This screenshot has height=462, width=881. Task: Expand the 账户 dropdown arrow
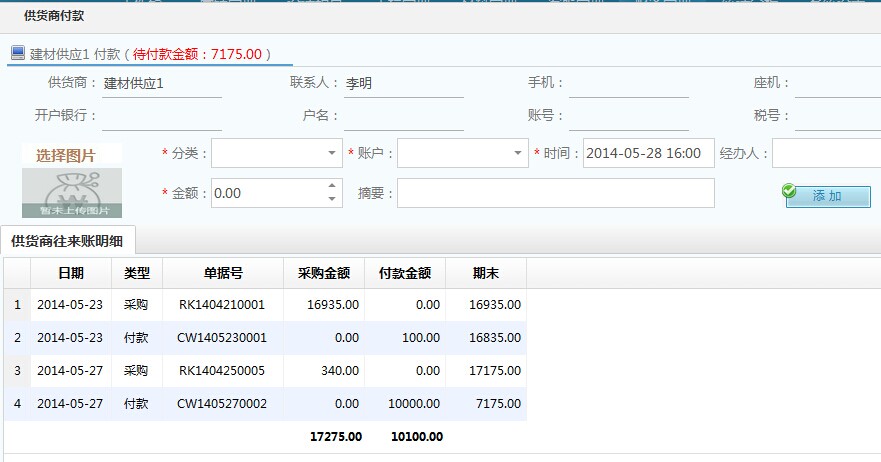coord(517,153)
